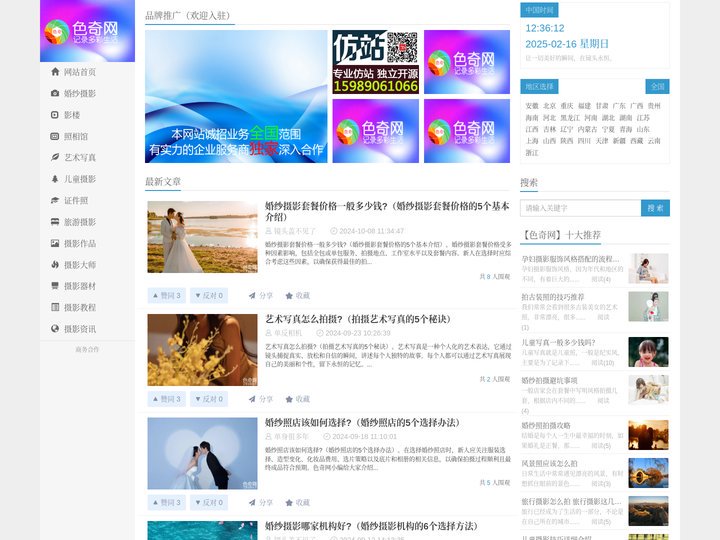Click the 收藏 star for 婚纱照店该如何选择
This screenshot has width=720, height=540.
coord(298,503)
